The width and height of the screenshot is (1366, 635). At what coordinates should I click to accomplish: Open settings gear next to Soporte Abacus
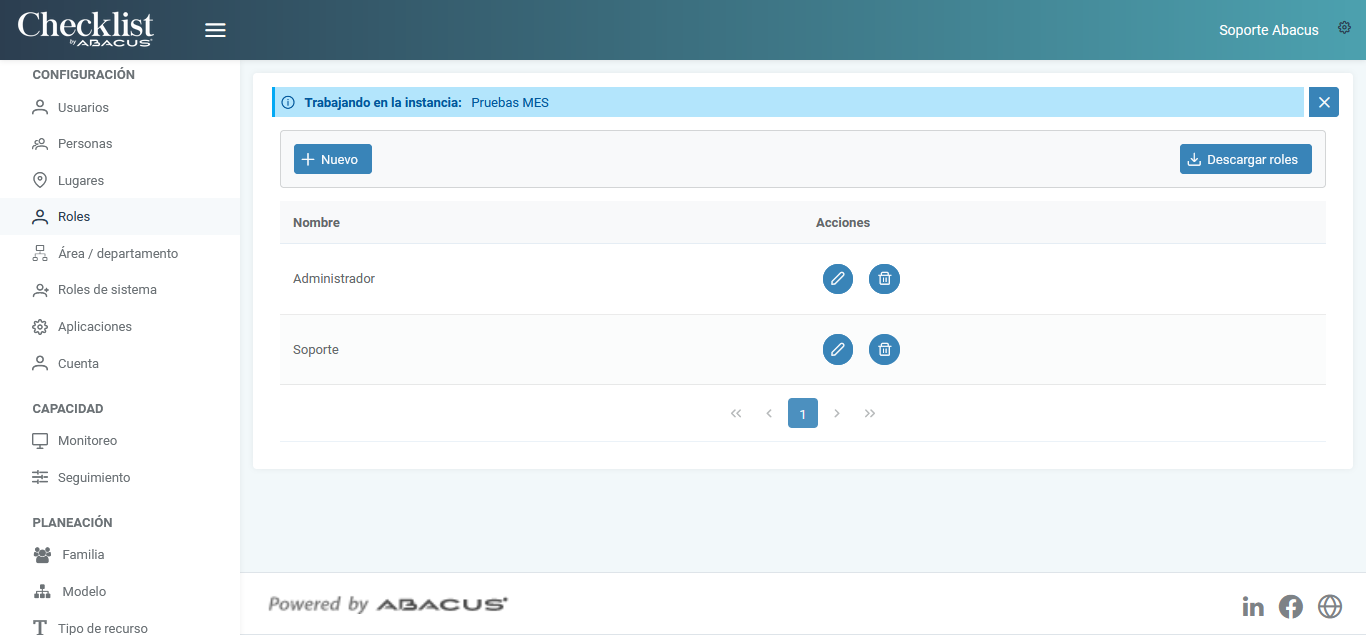point(1344,28)
